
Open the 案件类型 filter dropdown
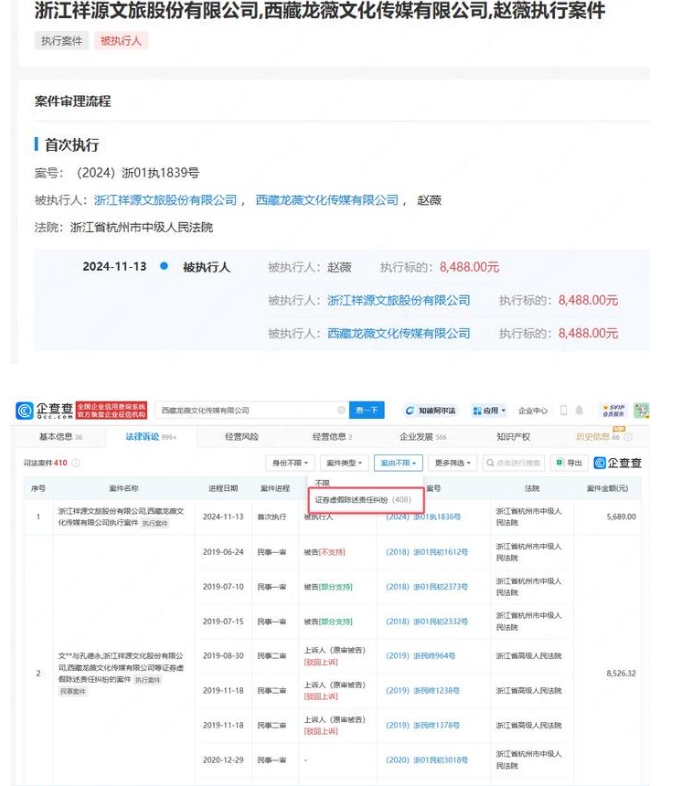point(344,463)
